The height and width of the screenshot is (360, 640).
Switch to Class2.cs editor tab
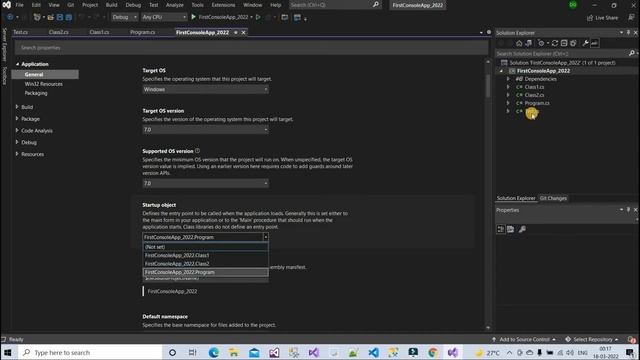tap(58, 32)
